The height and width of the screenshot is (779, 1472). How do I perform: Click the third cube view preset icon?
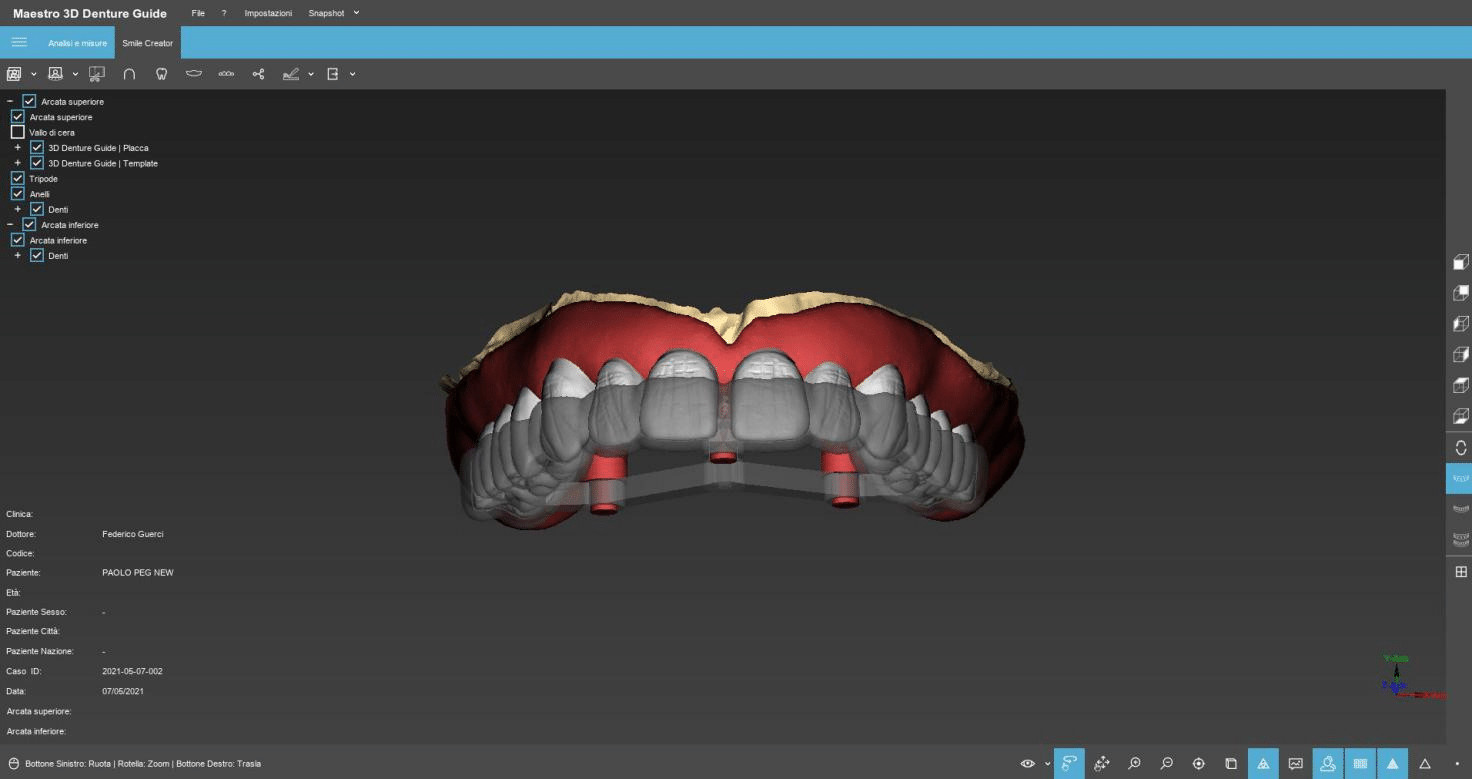pyautogui.click(x=1460, y=324)
